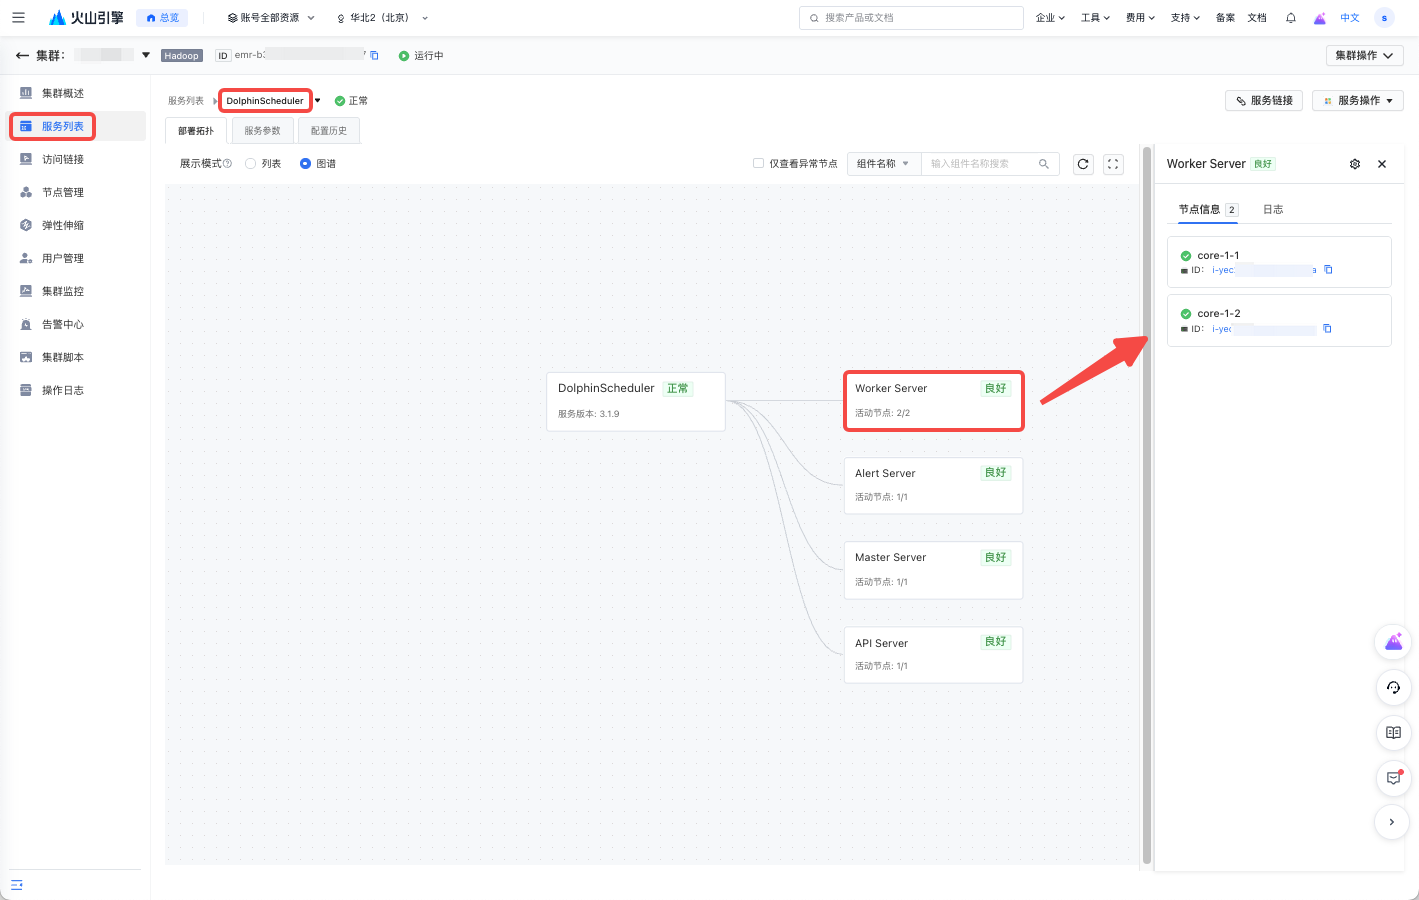Collapse the floating tool buttons with arrow
This screenshot has width=1419, height=900.
(1392, 822)
